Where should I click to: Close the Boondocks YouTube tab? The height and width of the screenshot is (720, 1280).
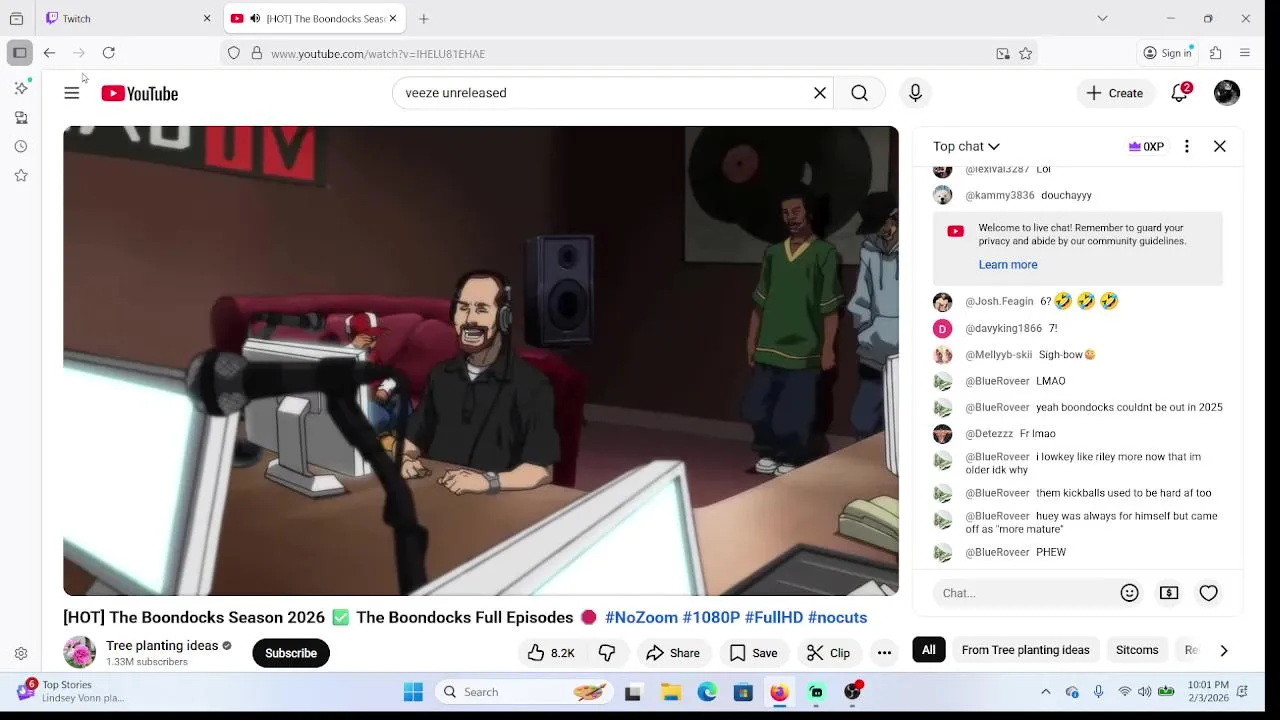pos(393,18)
